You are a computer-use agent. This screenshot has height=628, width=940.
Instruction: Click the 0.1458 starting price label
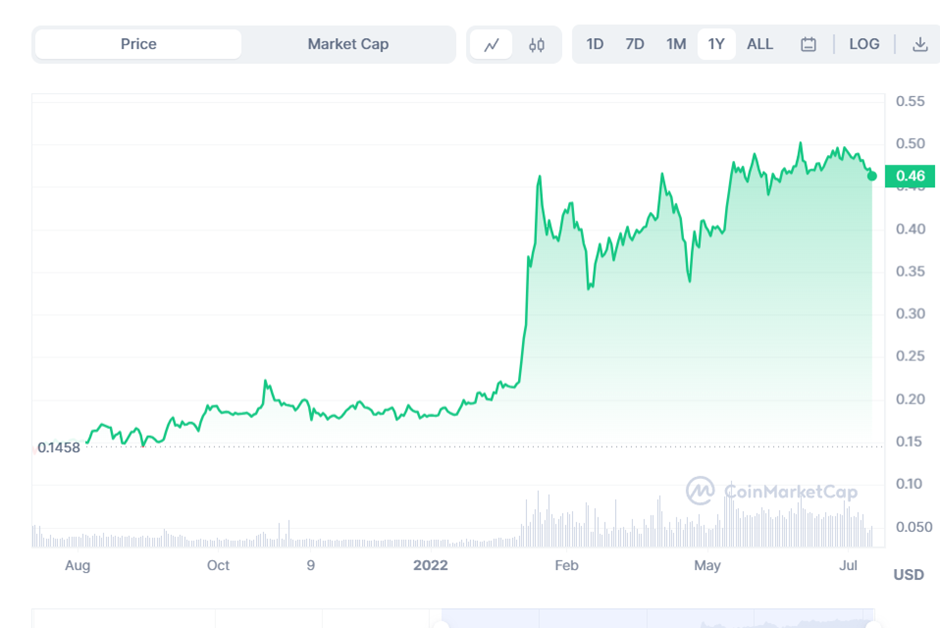(59, 447)
